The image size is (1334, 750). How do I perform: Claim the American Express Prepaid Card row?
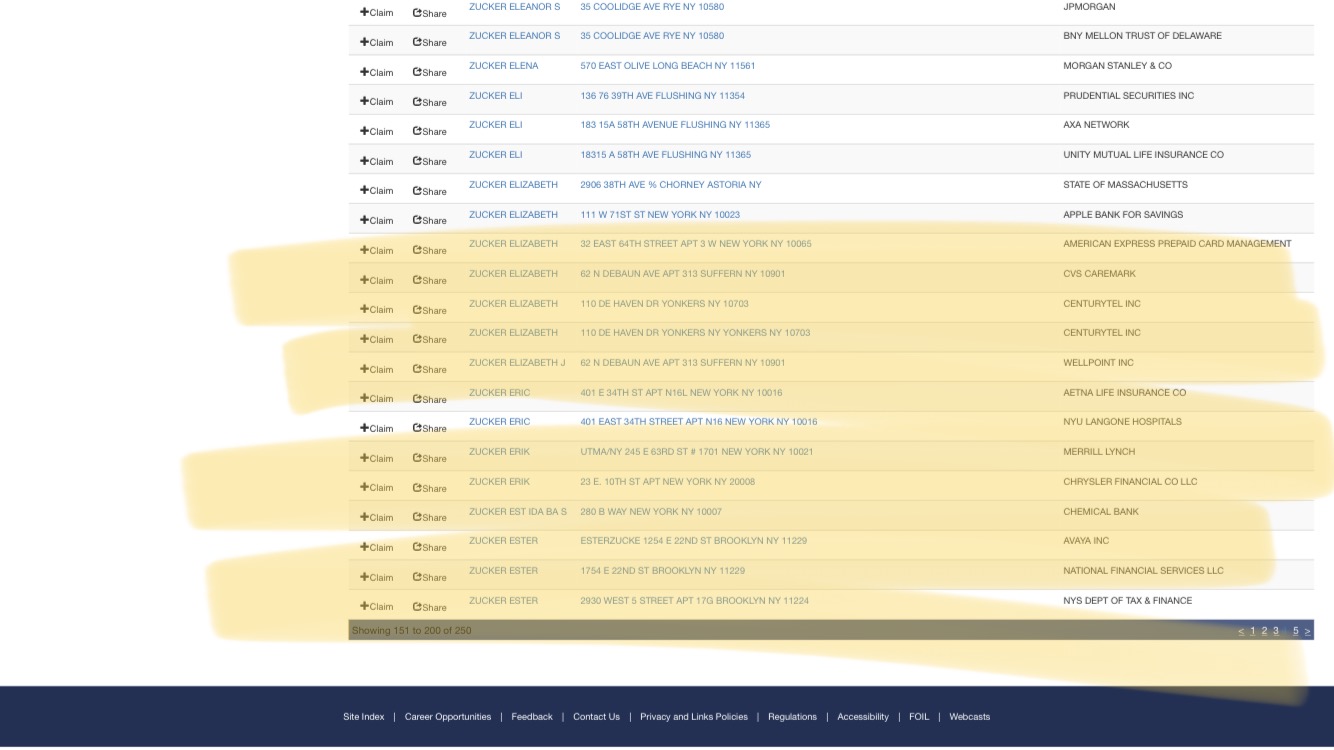377,251
